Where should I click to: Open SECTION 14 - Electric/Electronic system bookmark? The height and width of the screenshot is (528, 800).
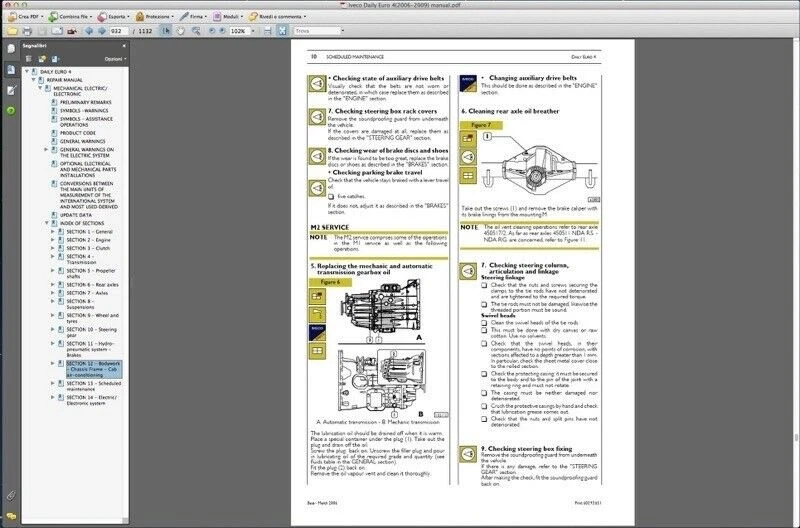click(92, 400)
